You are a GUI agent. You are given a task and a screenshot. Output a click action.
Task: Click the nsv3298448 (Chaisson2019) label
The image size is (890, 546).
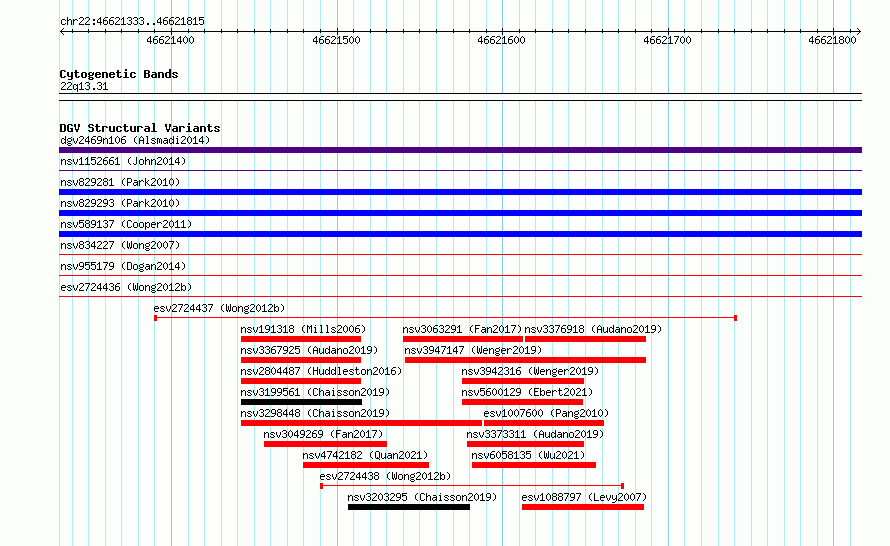(x=315, y=413)
